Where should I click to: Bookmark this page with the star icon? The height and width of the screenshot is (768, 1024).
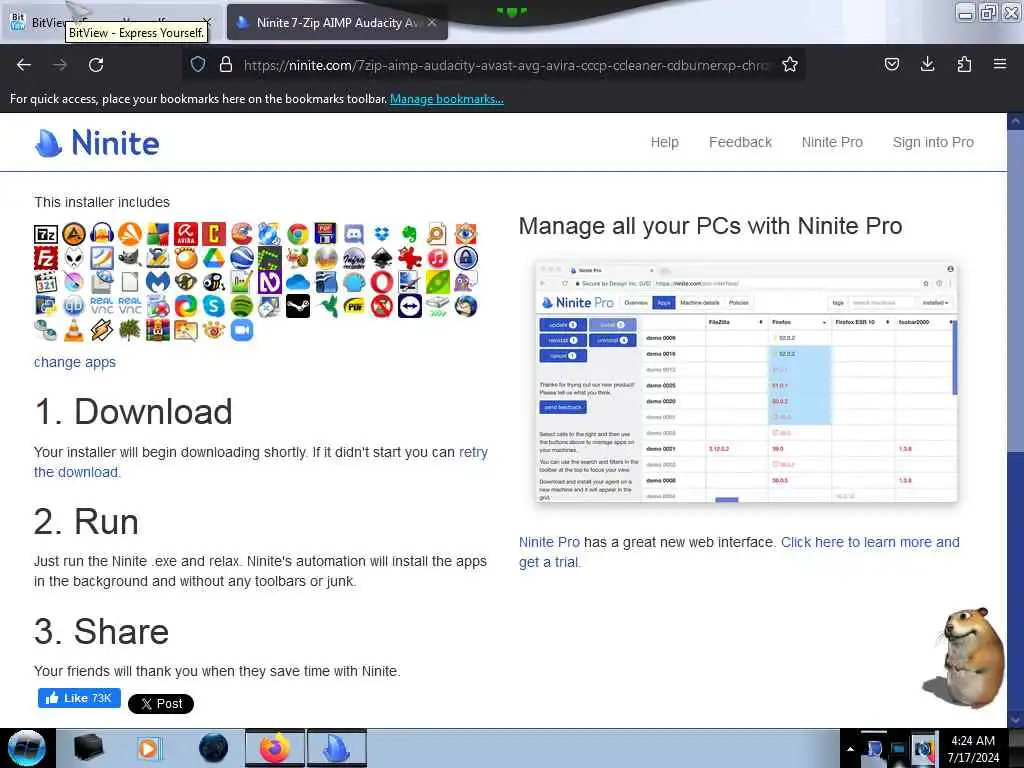tap(790, 65)
